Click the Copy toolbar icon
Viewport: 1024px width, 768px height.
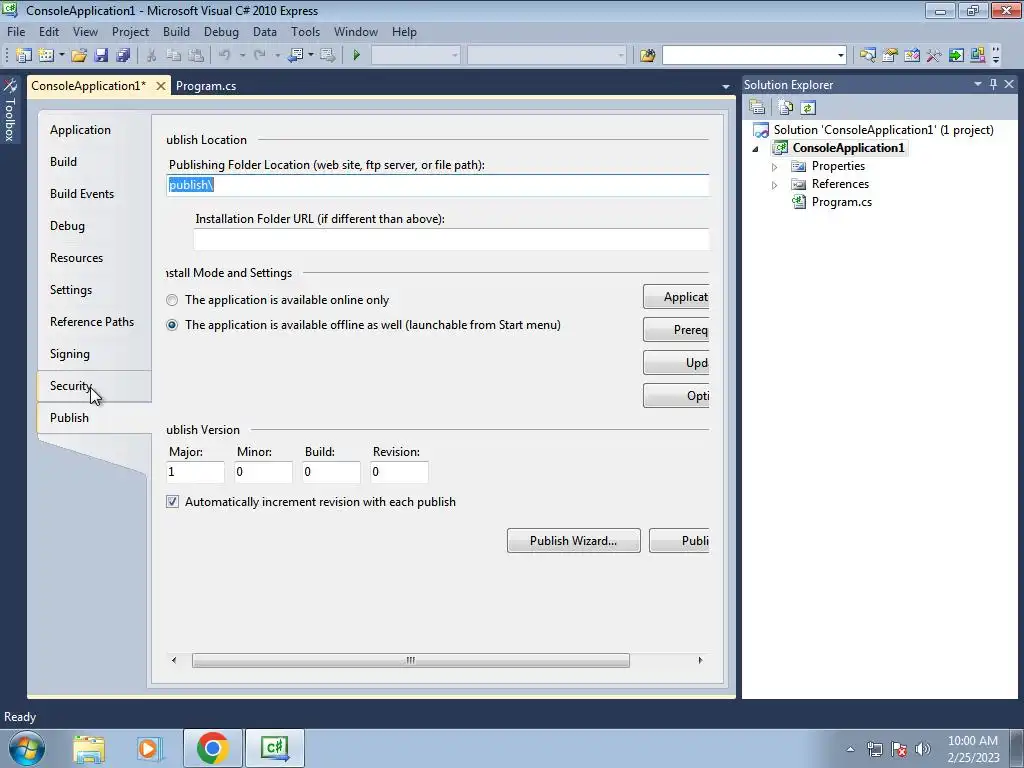pyautogui.click(x=174, y=55)
